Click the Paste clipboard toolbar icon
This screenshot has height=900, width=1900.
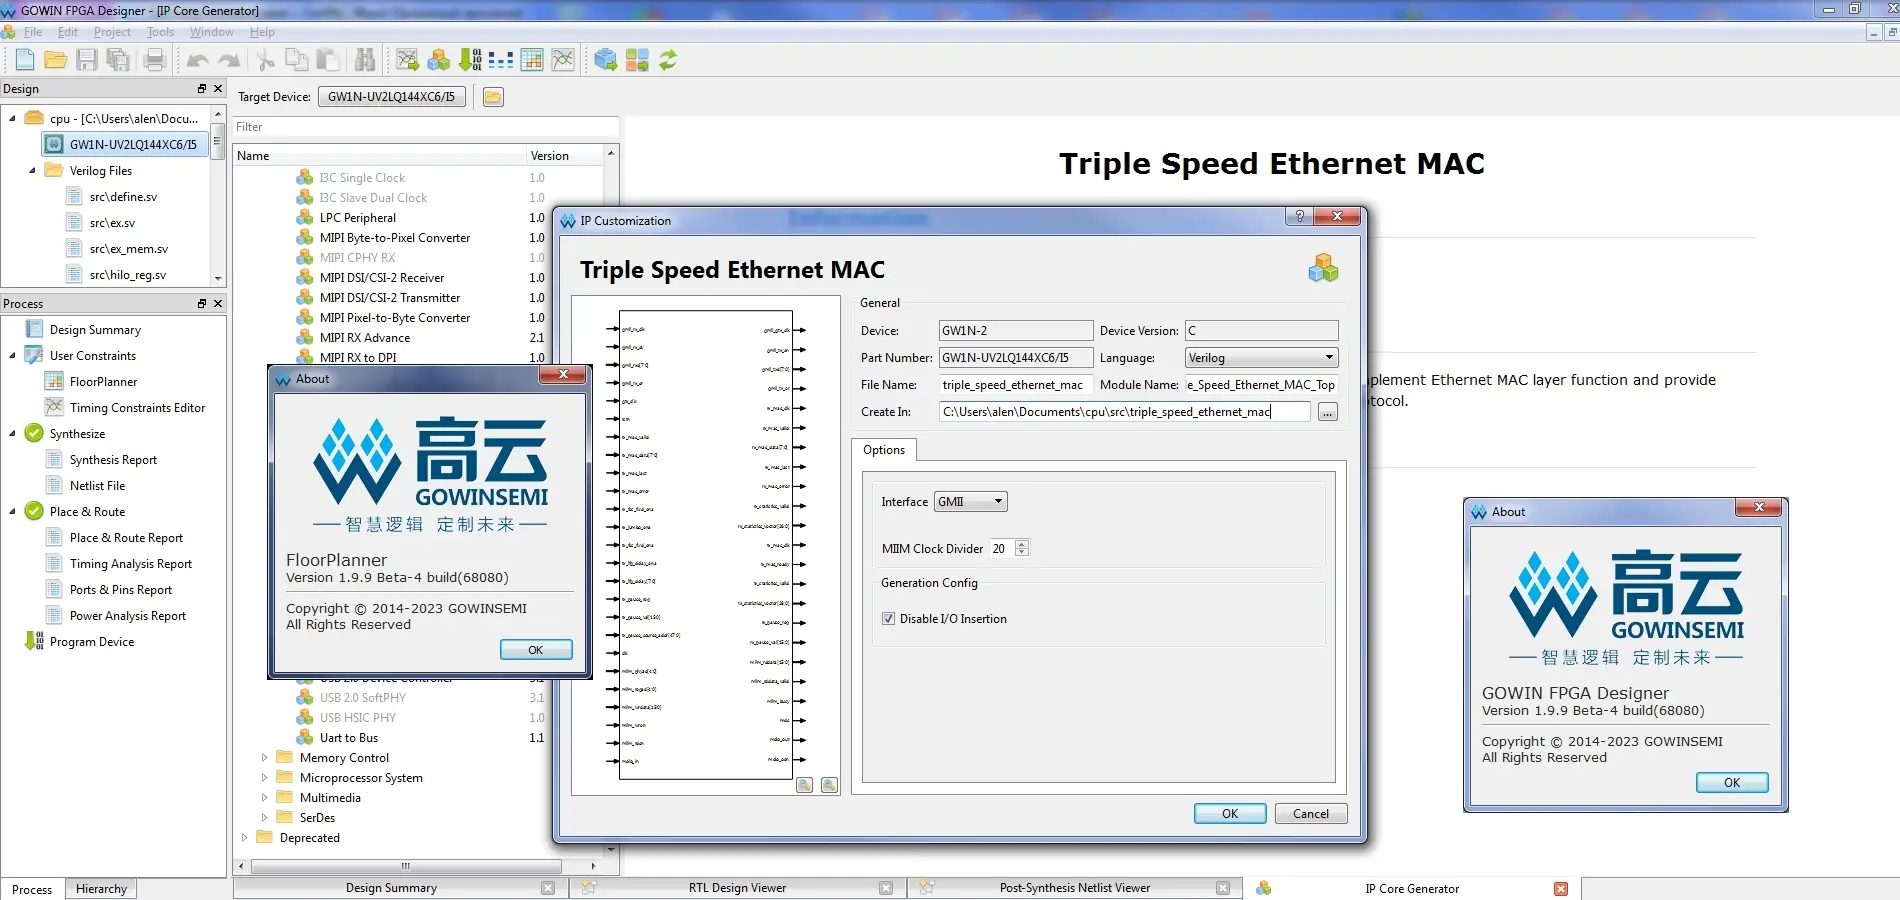point(327,60)
